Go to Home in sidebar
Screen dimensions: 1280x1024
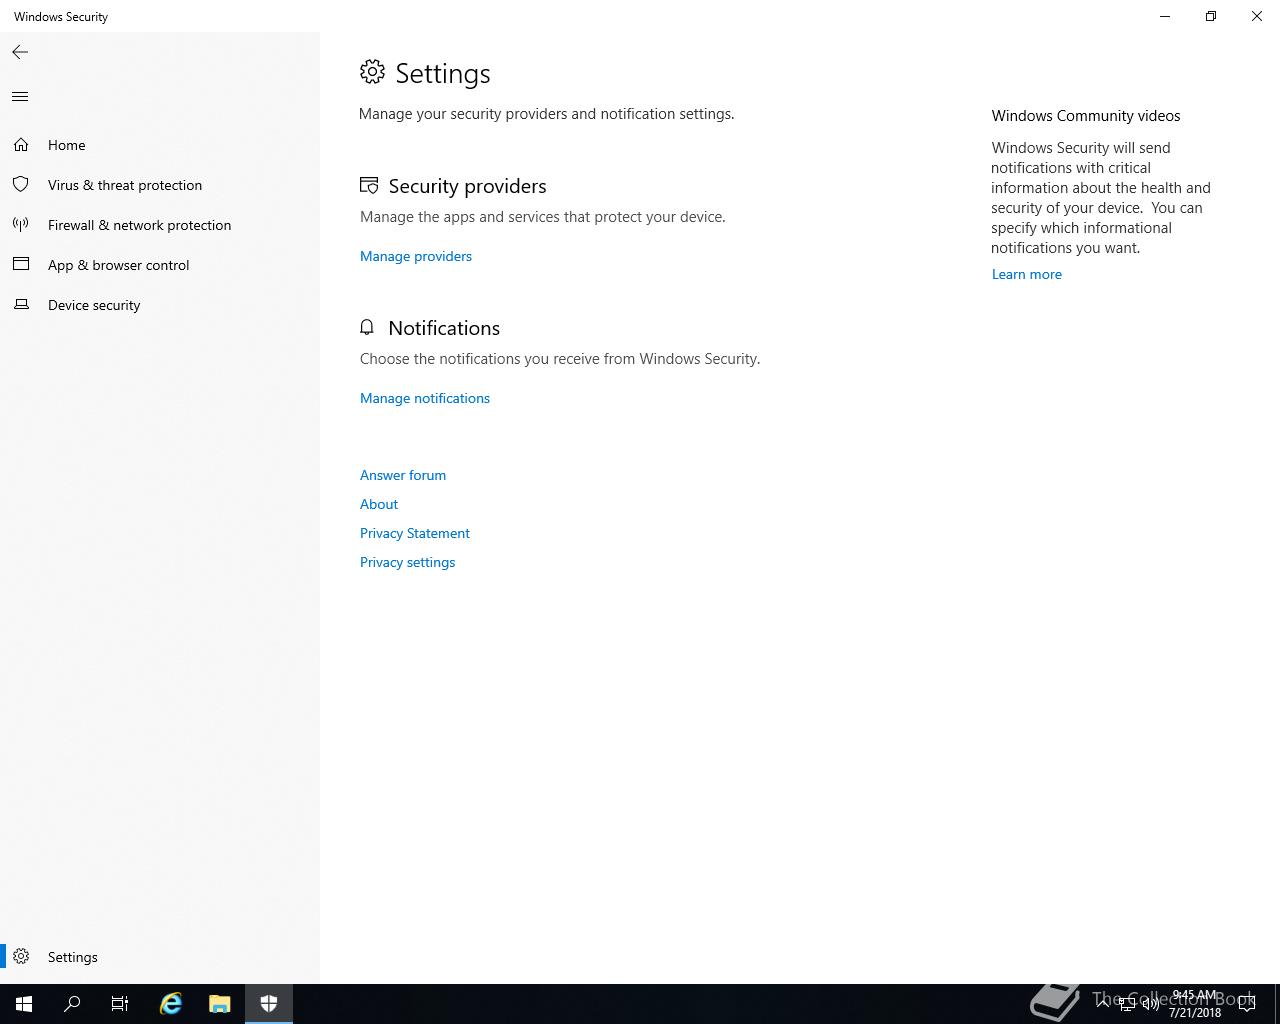tap(160, 145)
